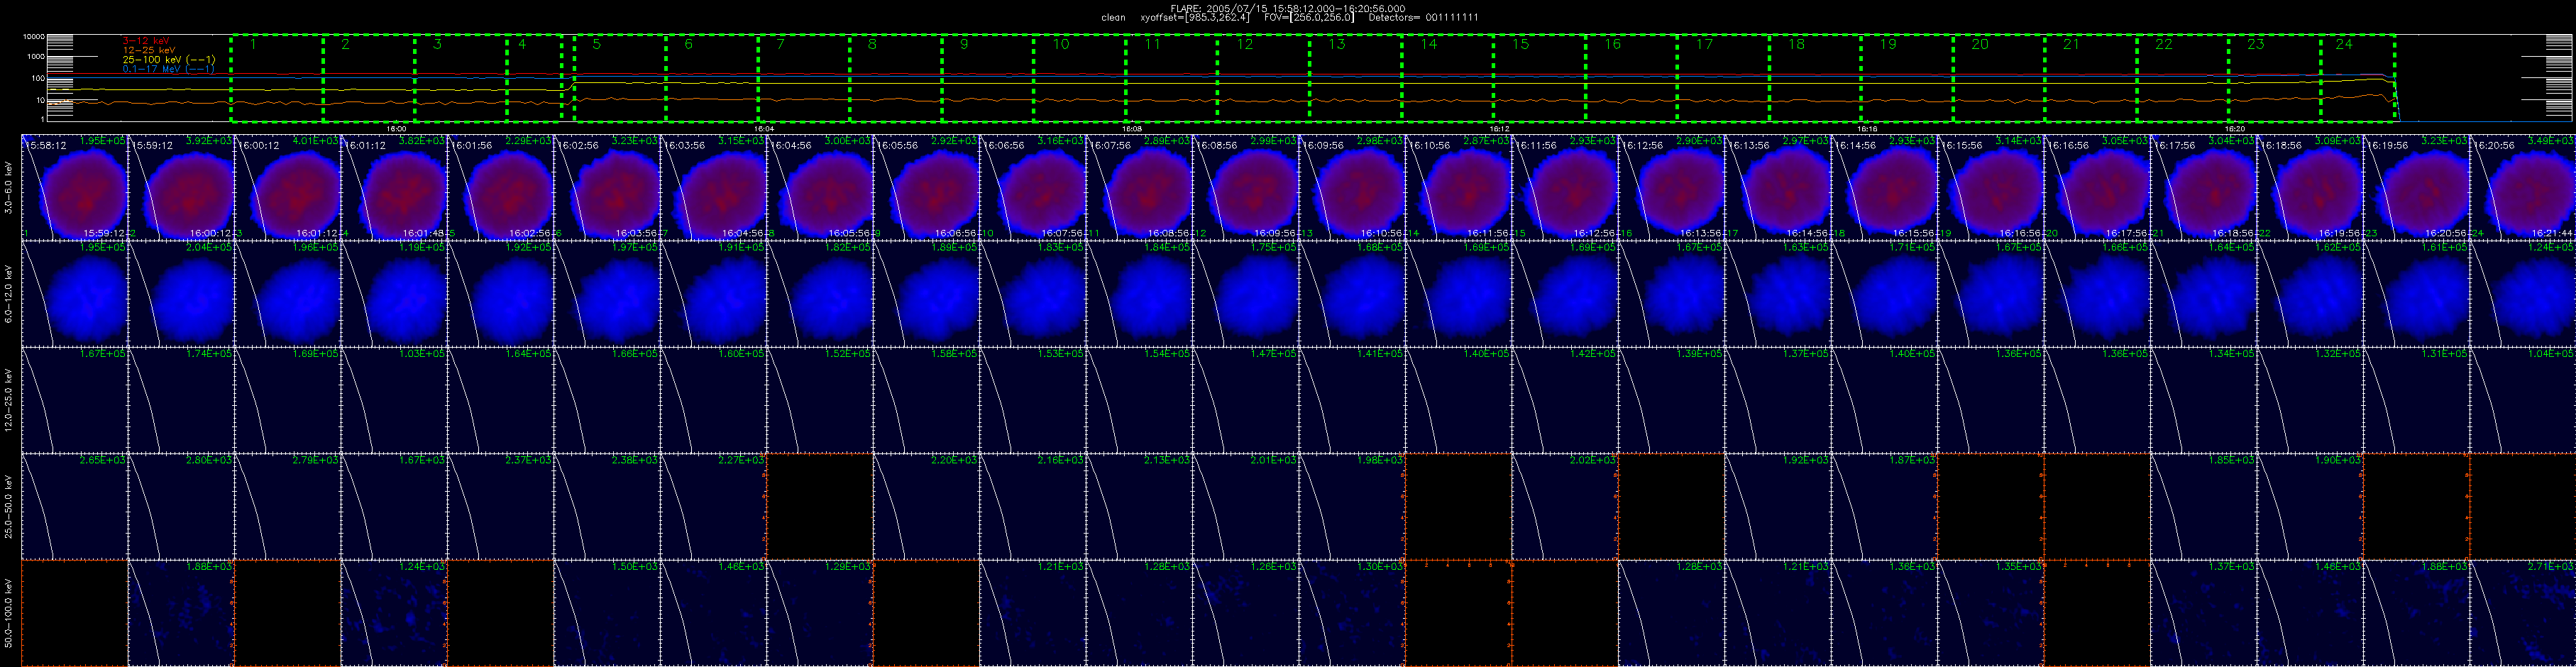Viewport: 2576px width, 667px height.
Task: Click the '50.0-100.0 keV' row label
Action: click(9, 612)
